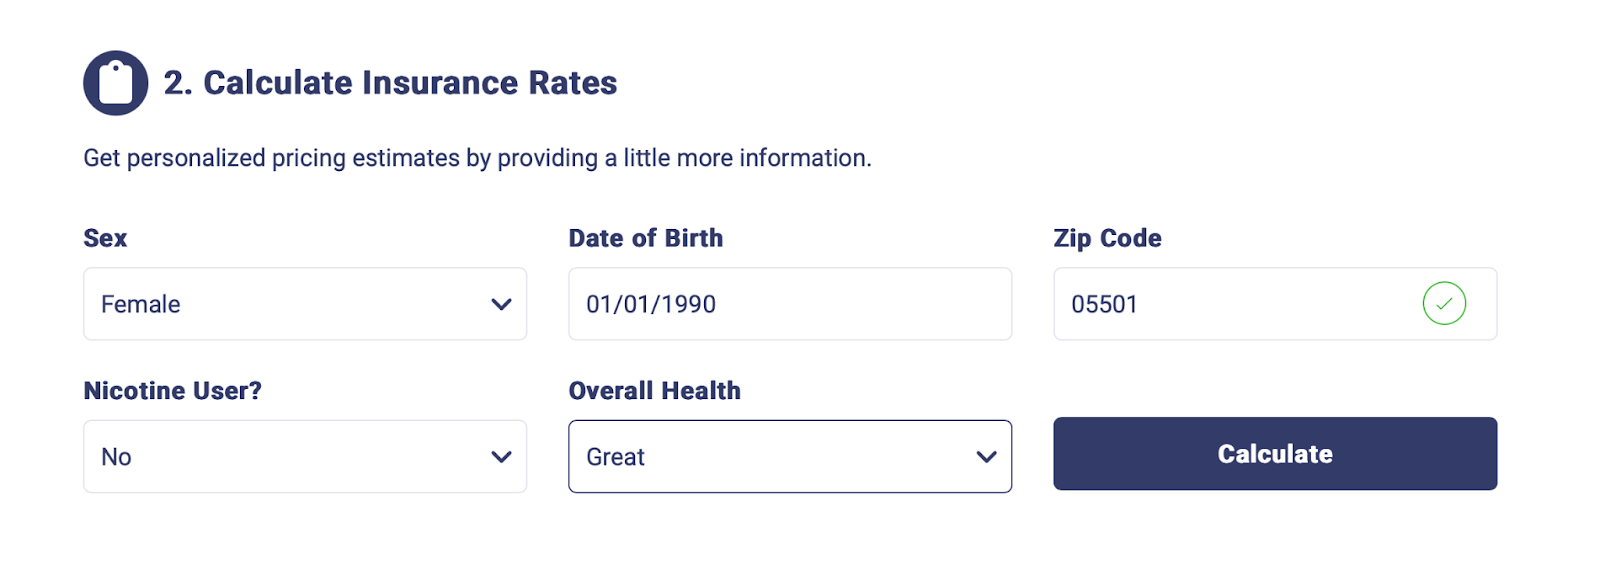The height and width of the screenshot is (578, 1600).
Task: Click the Overall Health label
Action: click(x=655, y=391)
